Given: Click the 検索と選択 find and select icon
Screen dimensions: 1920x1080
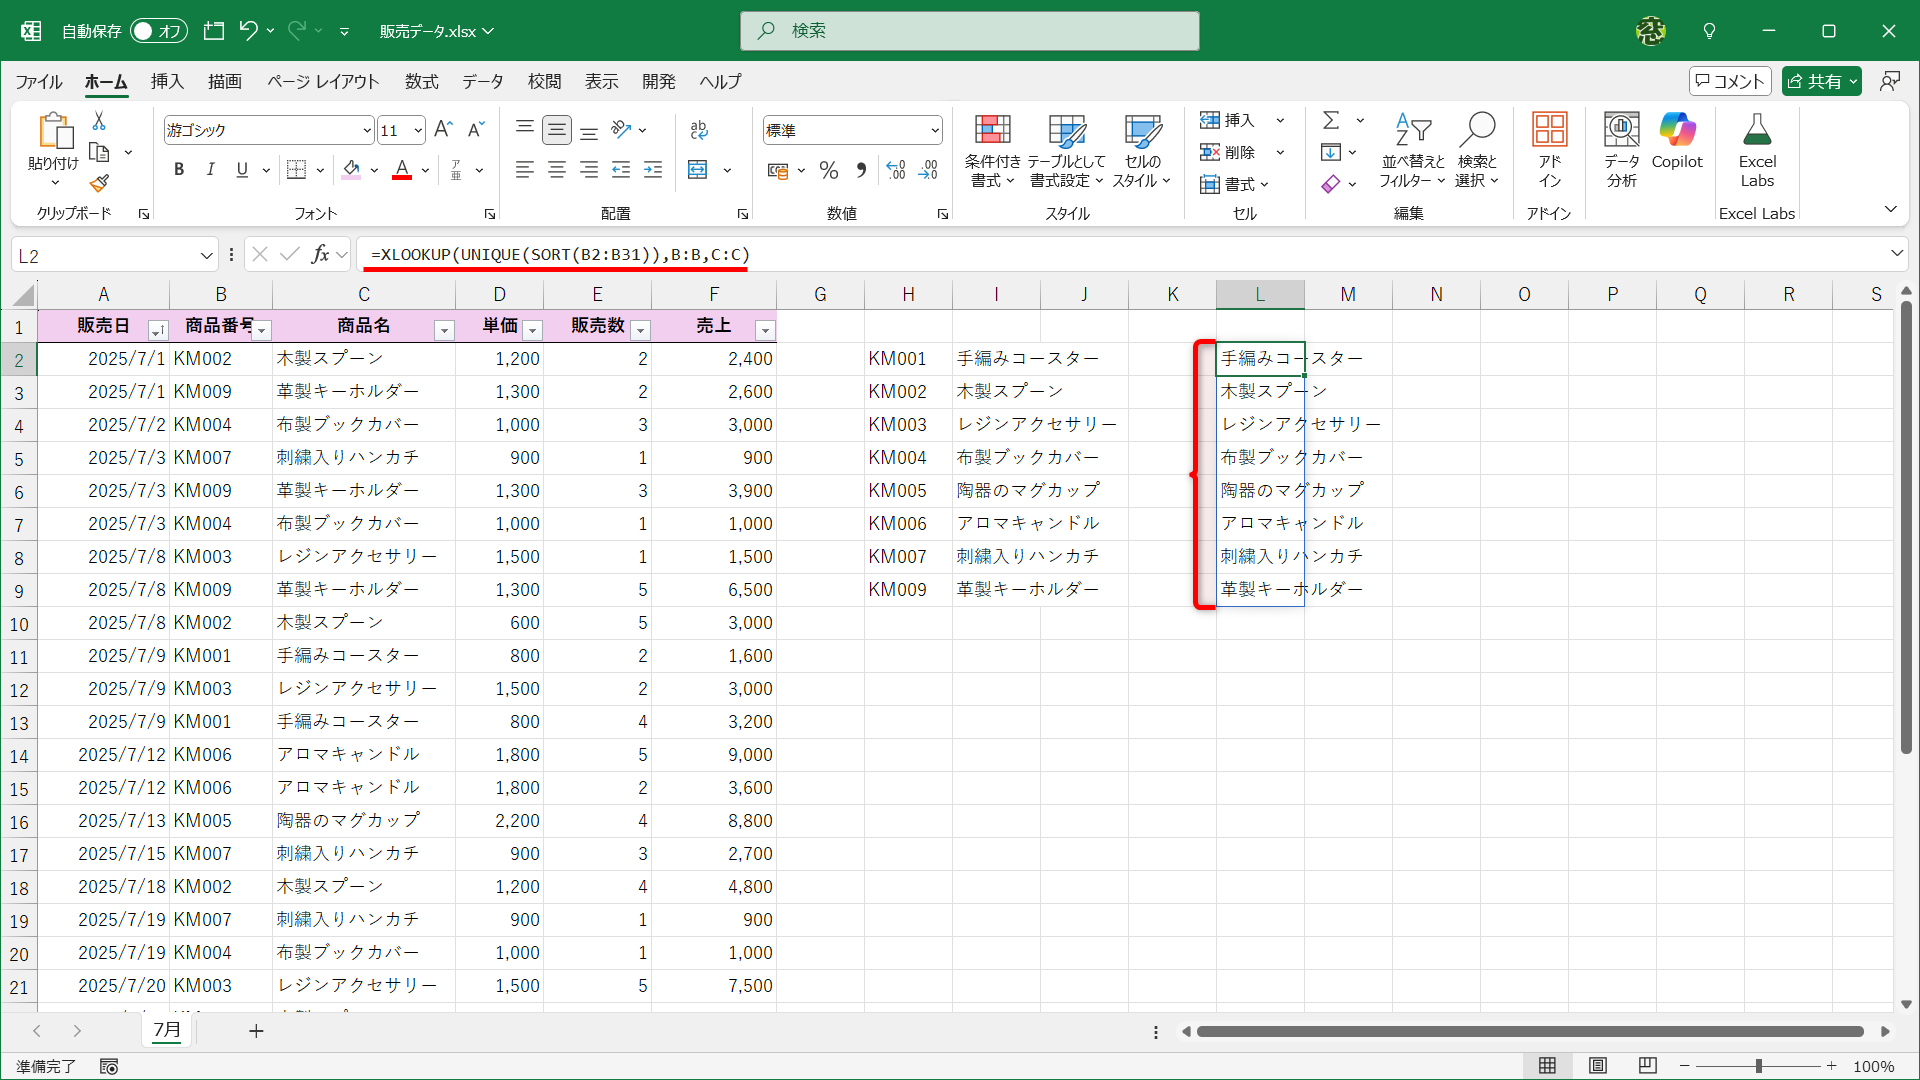Looking at the screenshot, I should [1478, 148].
